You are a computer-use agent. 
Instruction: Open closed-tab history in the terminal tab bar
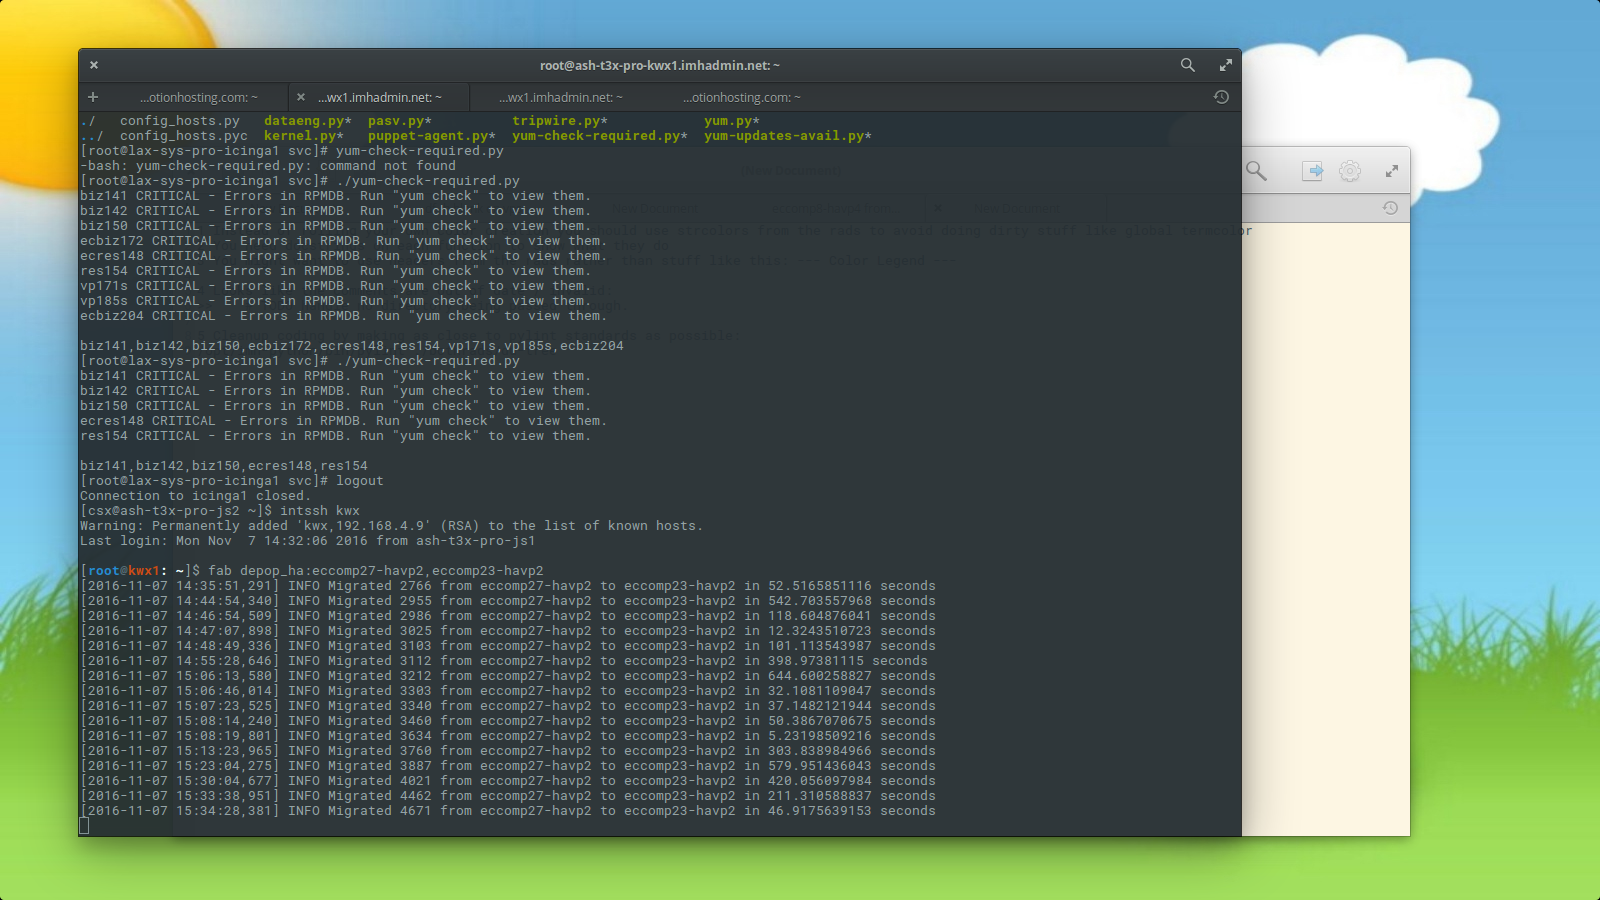(x=1221, y=97)
